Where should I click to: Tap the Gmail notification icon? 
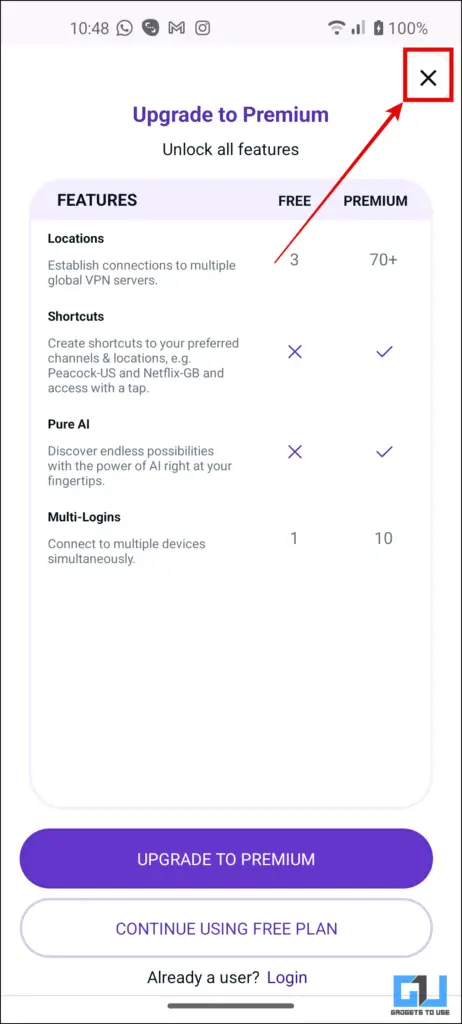tap(176, 28)
